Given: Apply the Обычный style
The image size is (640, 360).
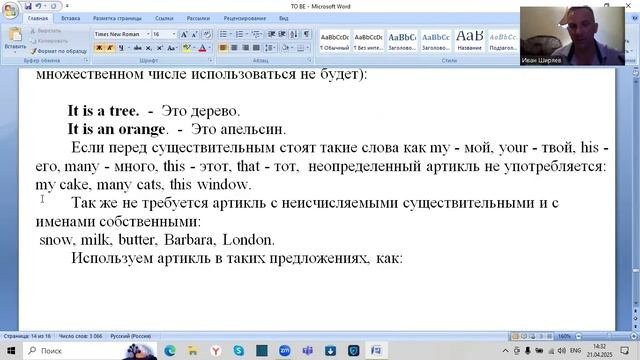Looking at the screenshot, I should tap(334, 41).
